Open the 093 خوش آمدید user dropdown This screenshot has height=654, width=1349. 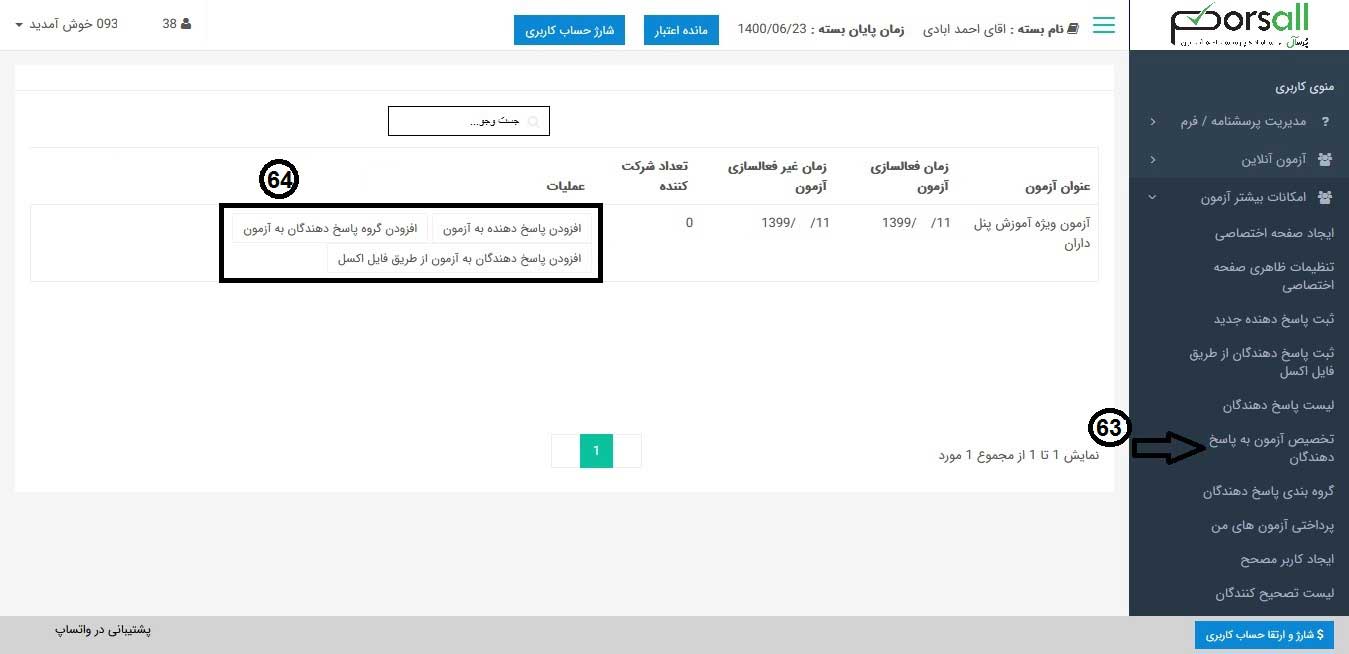tap(67, 24)
